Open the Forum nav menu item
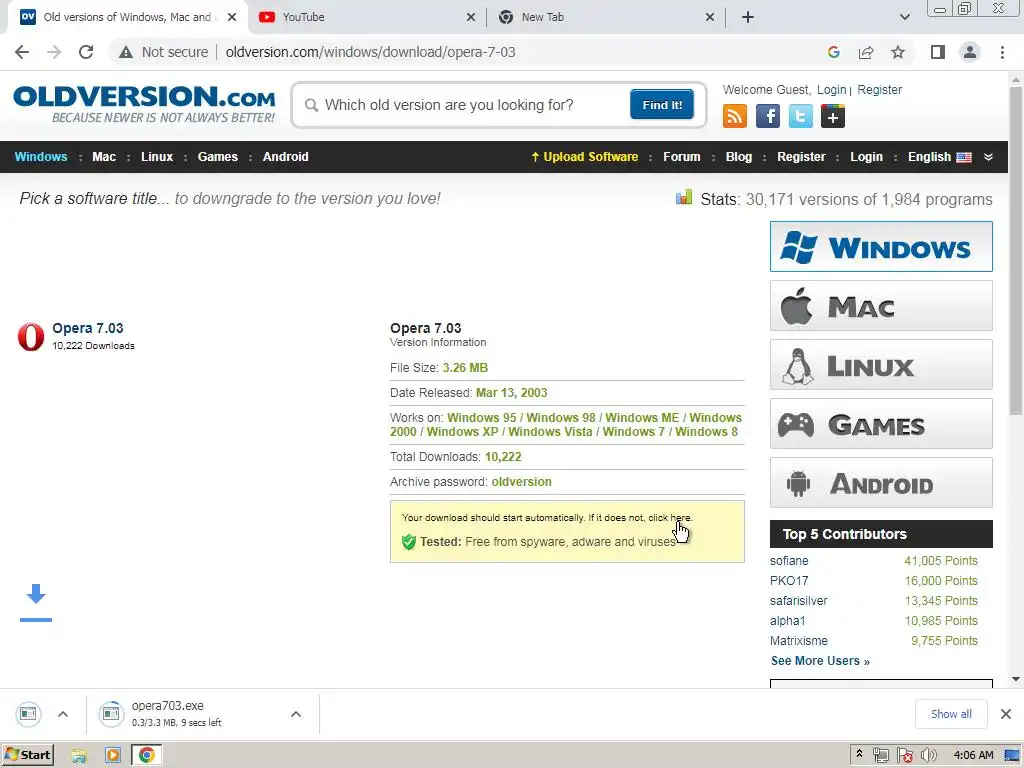 681,157
